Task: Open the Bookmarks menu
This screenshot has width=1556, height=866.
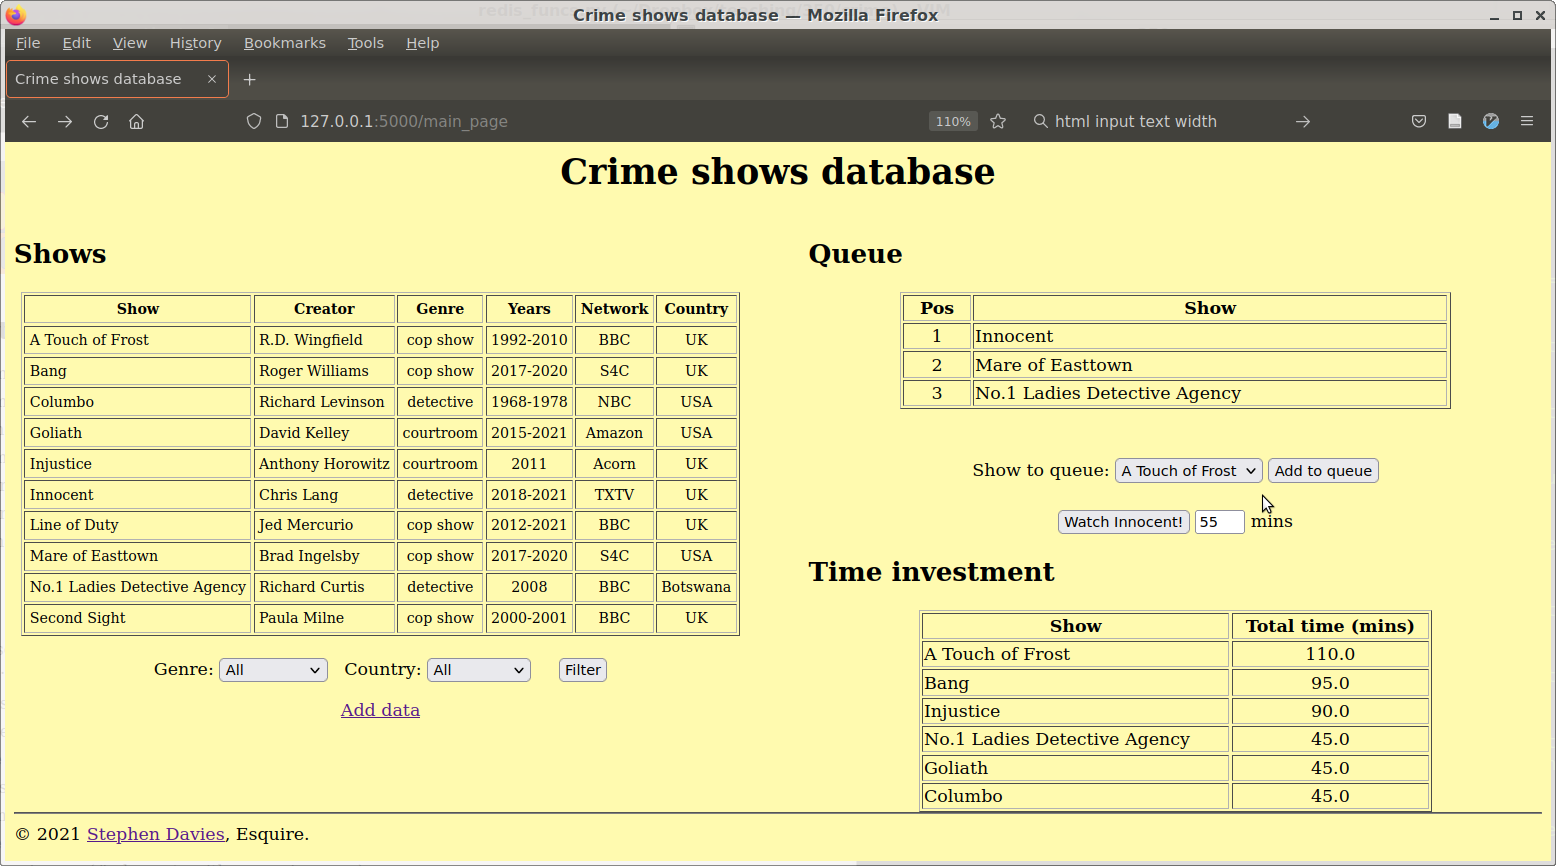Action: tap(284, 43)
